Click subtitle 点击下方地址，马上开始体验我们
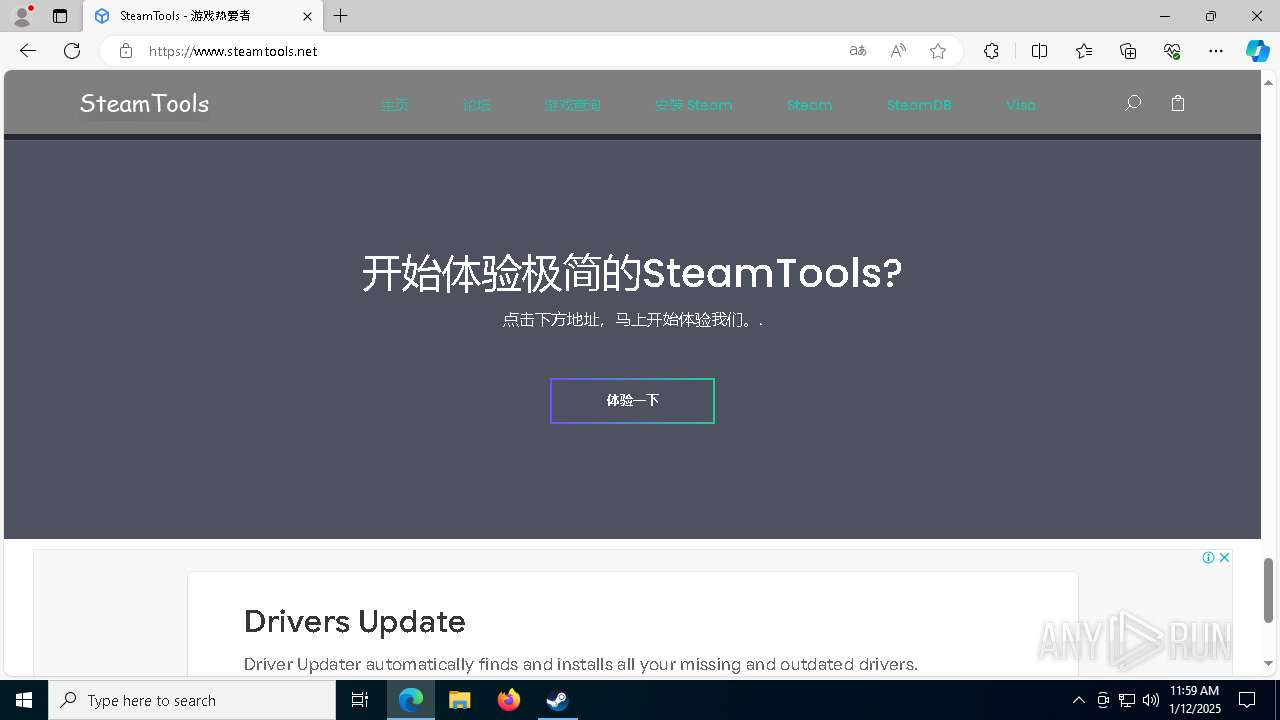The width and height of the screenshot is (1280, 720). tap(632, 320)
